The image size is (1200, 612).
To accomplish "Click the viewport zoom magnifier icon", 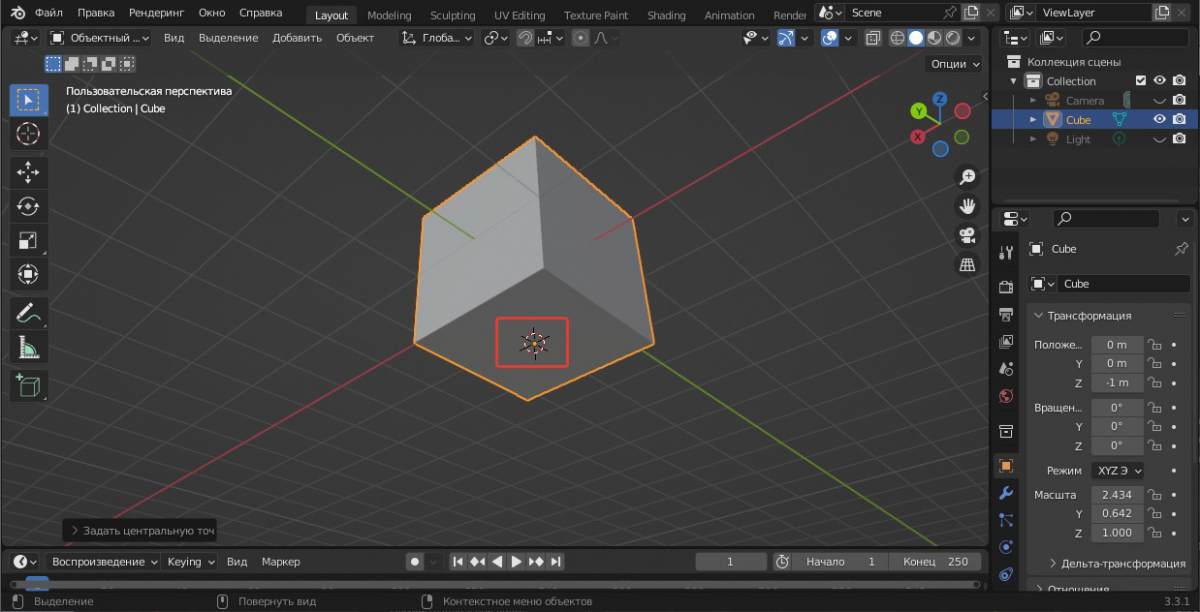I will pyautogui.click(x=967, y=177).
